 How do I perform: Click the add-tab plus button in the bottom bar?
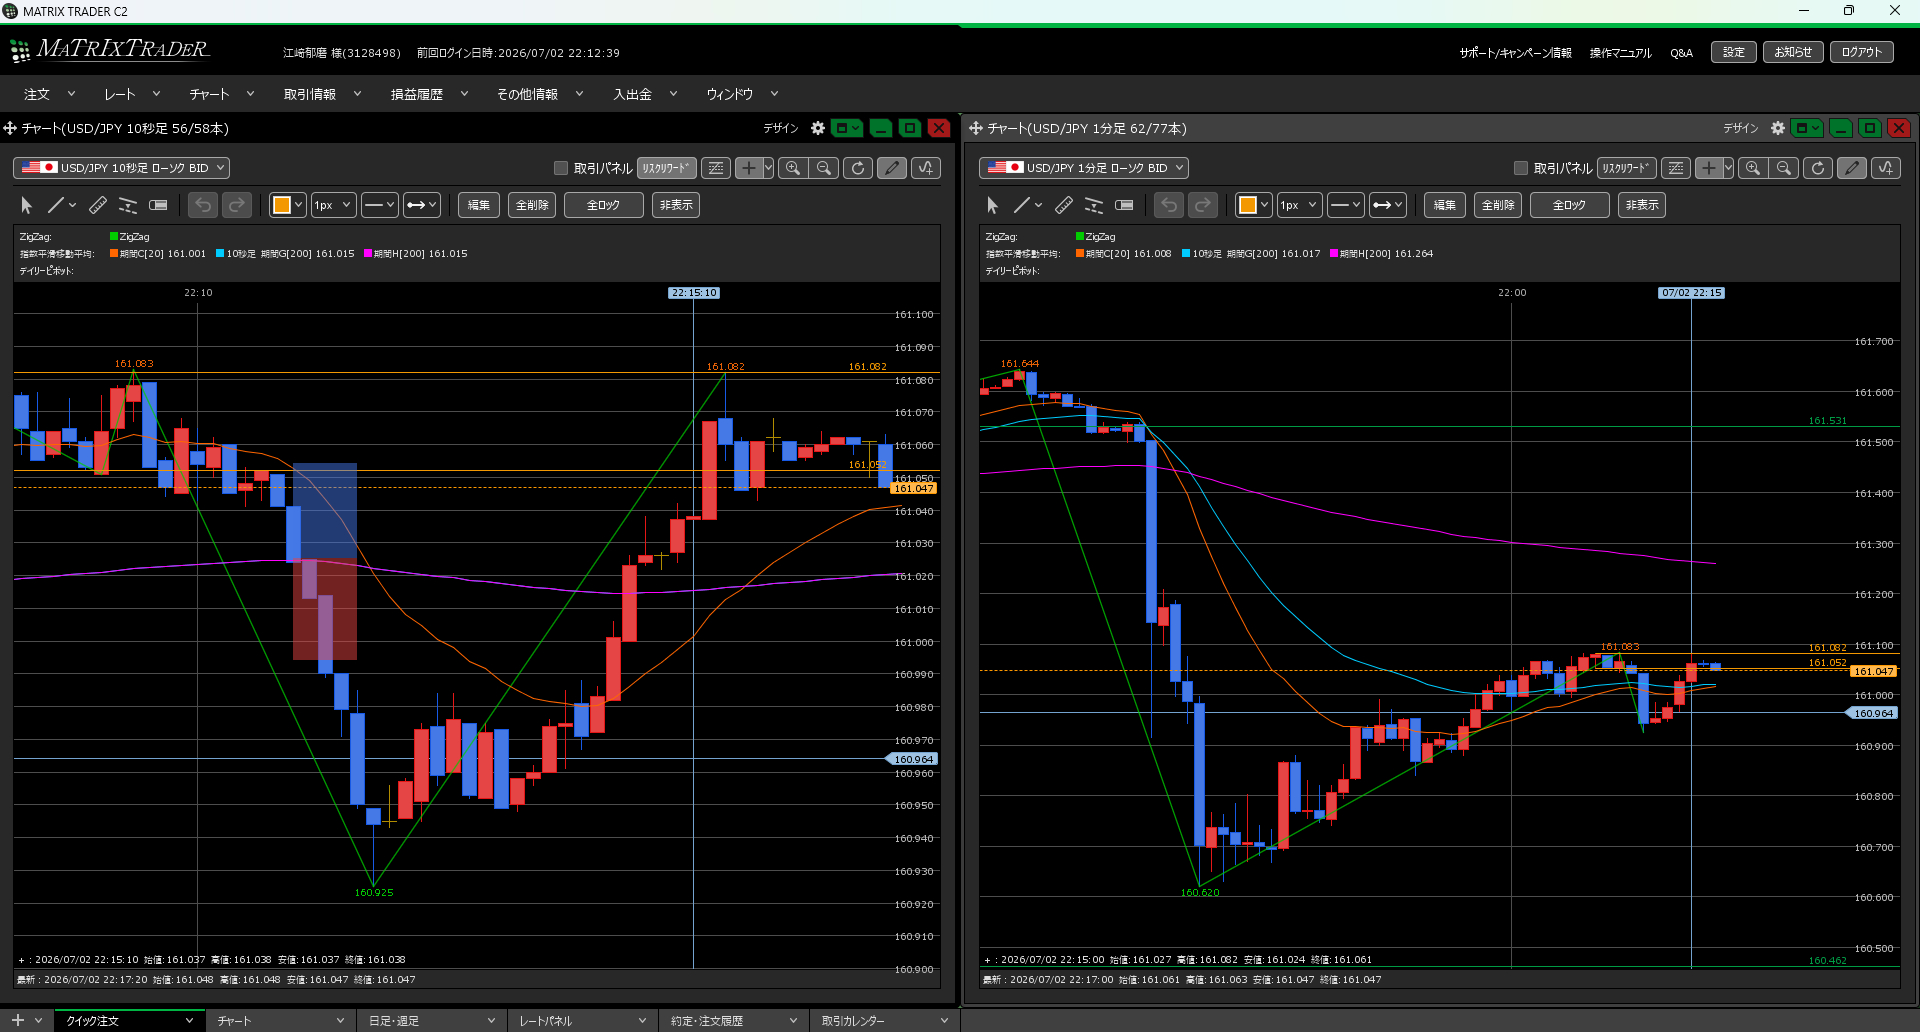17,1020
